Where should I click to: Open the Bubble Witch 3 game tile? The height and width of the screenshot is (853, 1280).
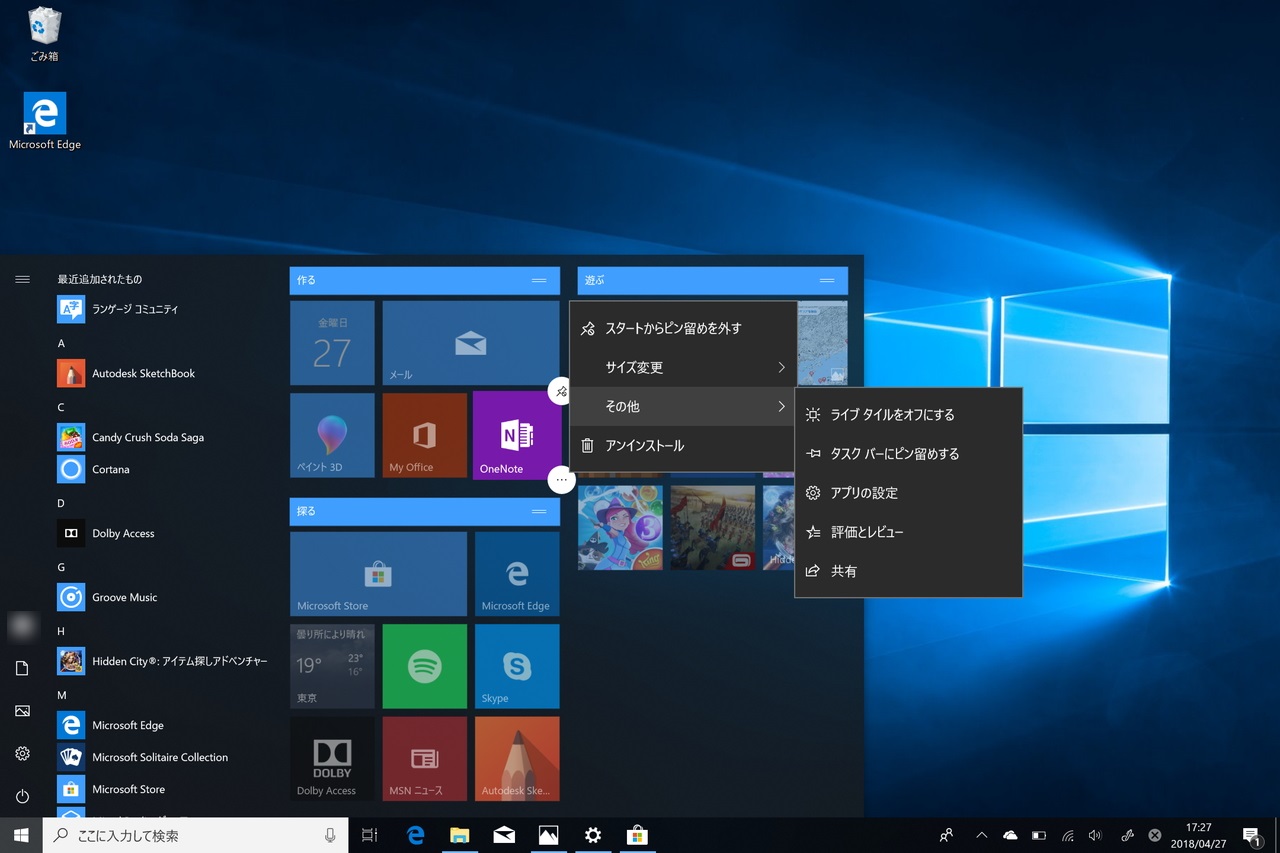[x=620, y=527]
